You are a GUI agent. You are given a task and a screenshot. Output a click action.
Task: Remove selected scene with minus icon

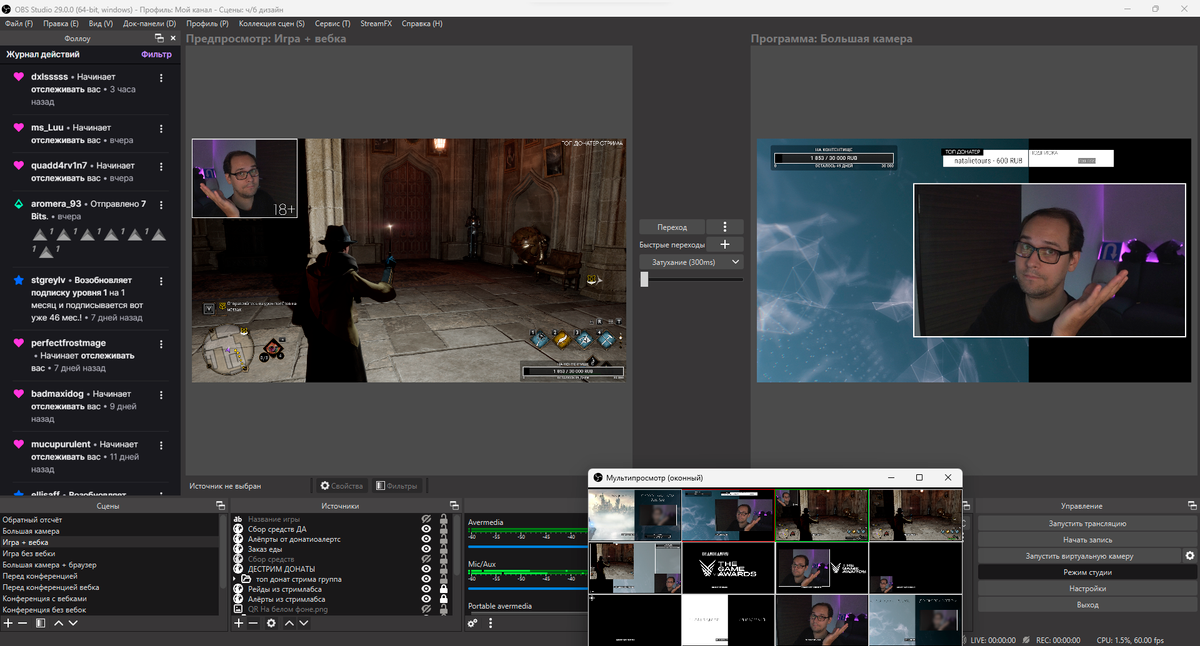click(x=22, y=623)
